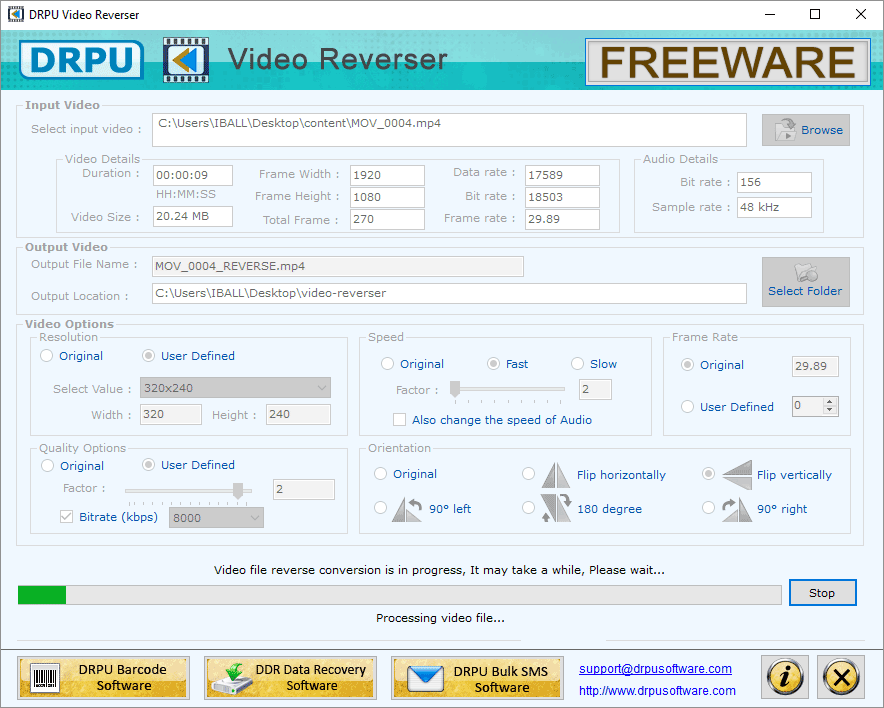Screen dimensions: 884x708
Task: Open DRPU Bulk SMS Software banner
Action: [478, 678]
